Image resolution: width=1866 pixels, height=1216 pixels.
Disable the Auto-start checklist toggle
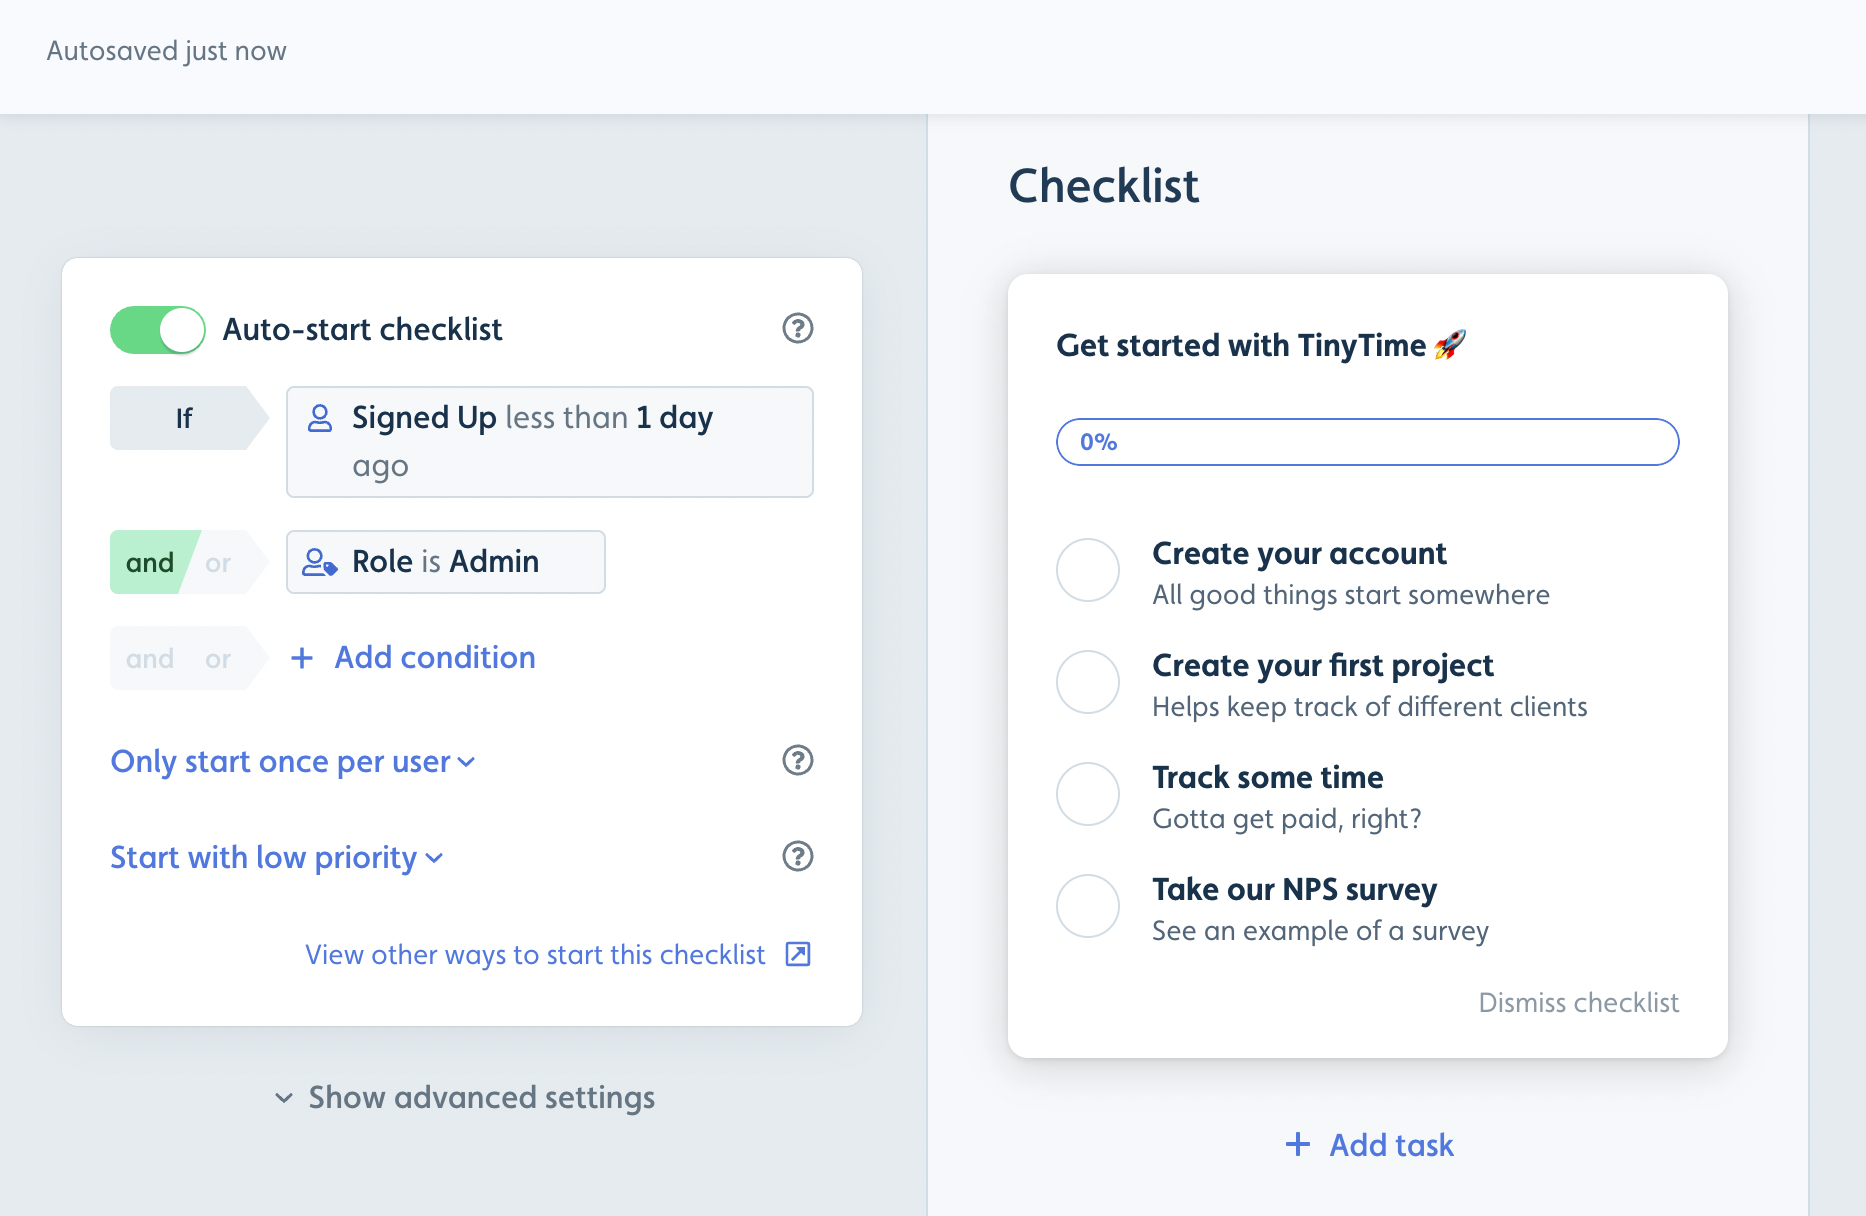(158, 330)
